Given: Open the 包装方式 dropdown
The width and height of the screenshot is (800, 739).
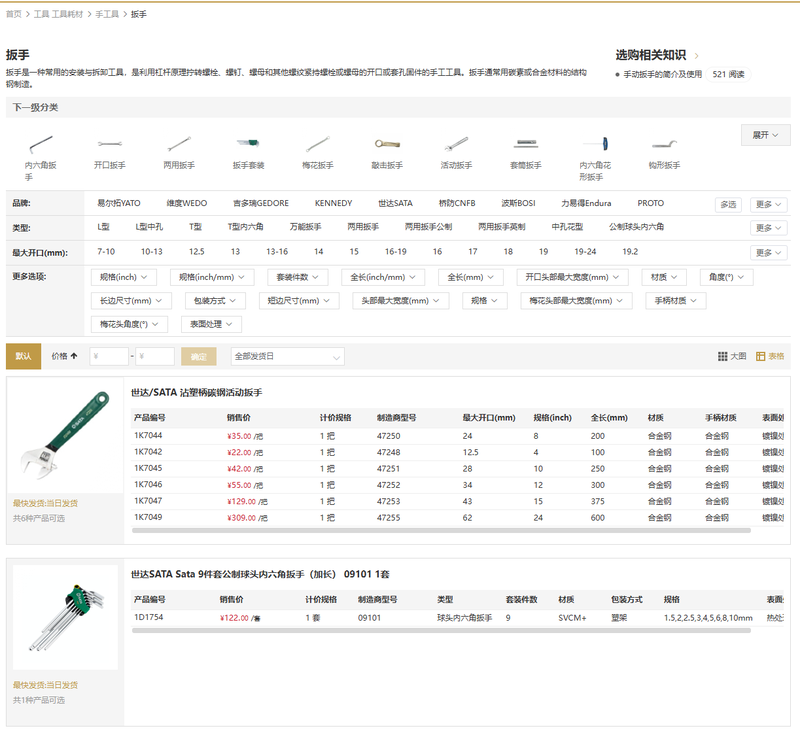Looking at the screenshot, I should 215,301.
